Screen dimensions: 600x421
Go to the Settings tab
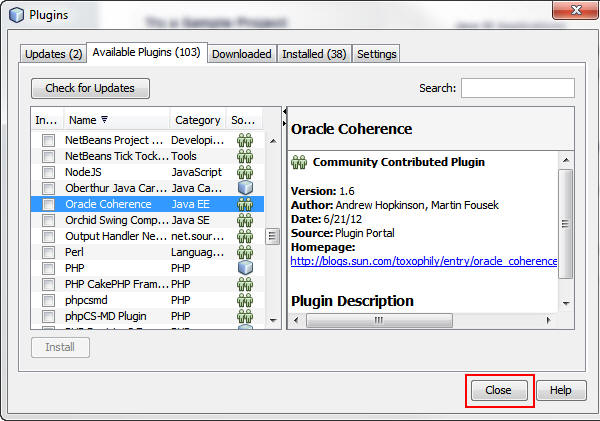coord(377,54)
